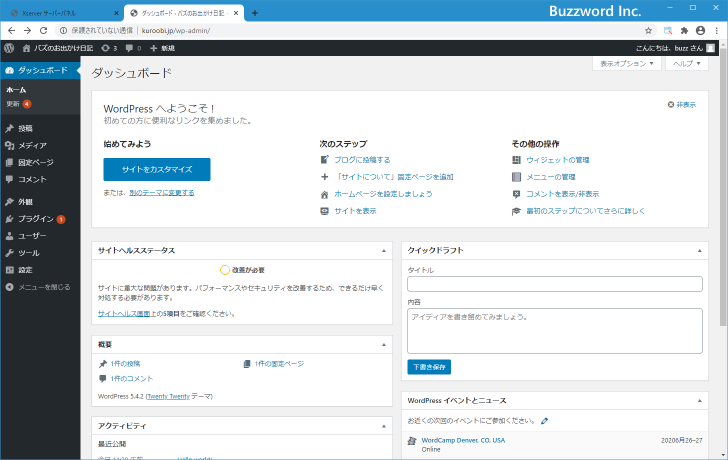
Task: Open the Chrome profile avatar icon
Action: pos(701,30)
